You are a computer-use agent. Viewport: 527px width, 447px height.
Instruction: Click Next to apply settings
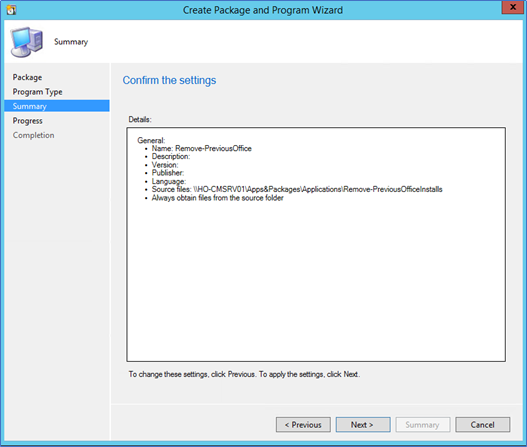pyautogui.click(x=363, y=425)
